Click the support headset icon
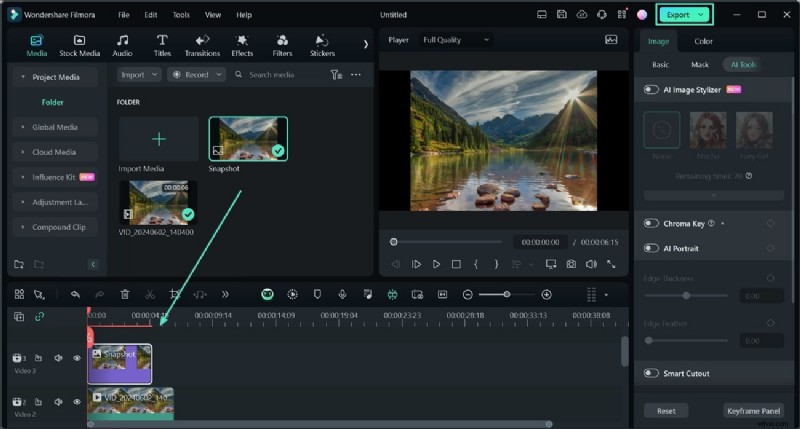 [x=602, y=15]
